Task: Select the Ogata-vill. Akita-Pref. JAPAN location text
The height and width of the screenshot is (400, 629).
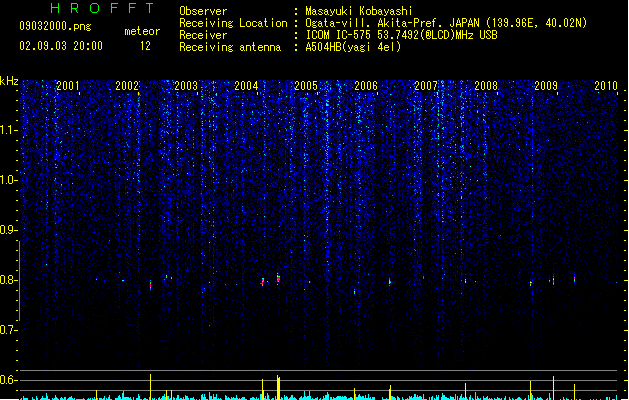Action: pos(446,23)
